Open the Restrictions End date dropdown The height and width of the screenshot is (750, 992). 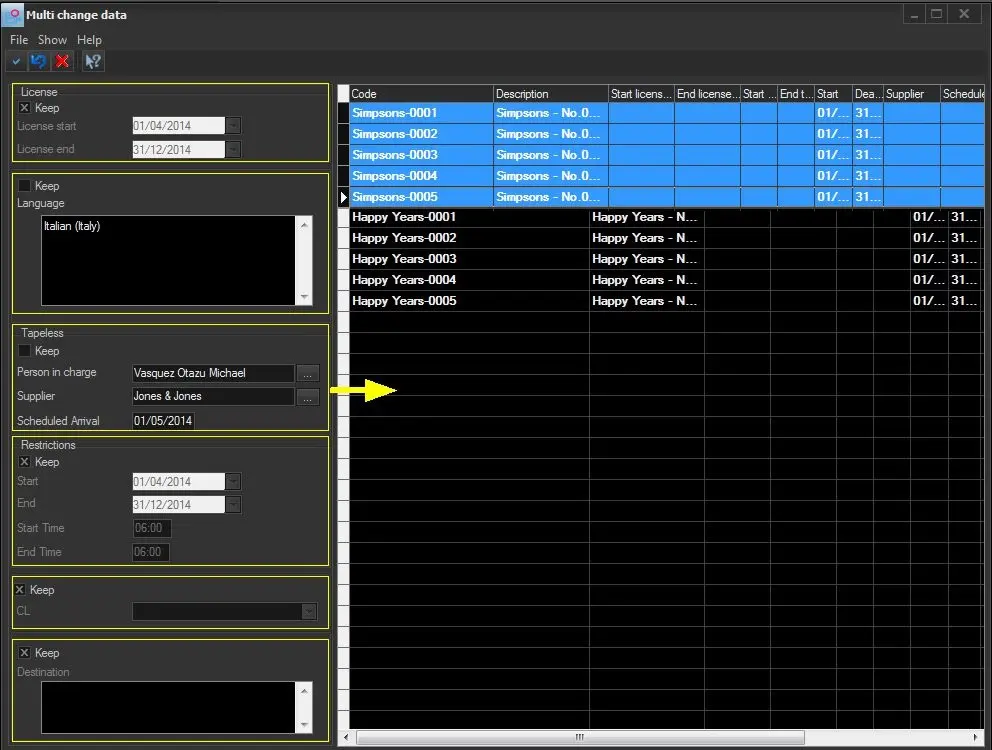tap(233, 505)
